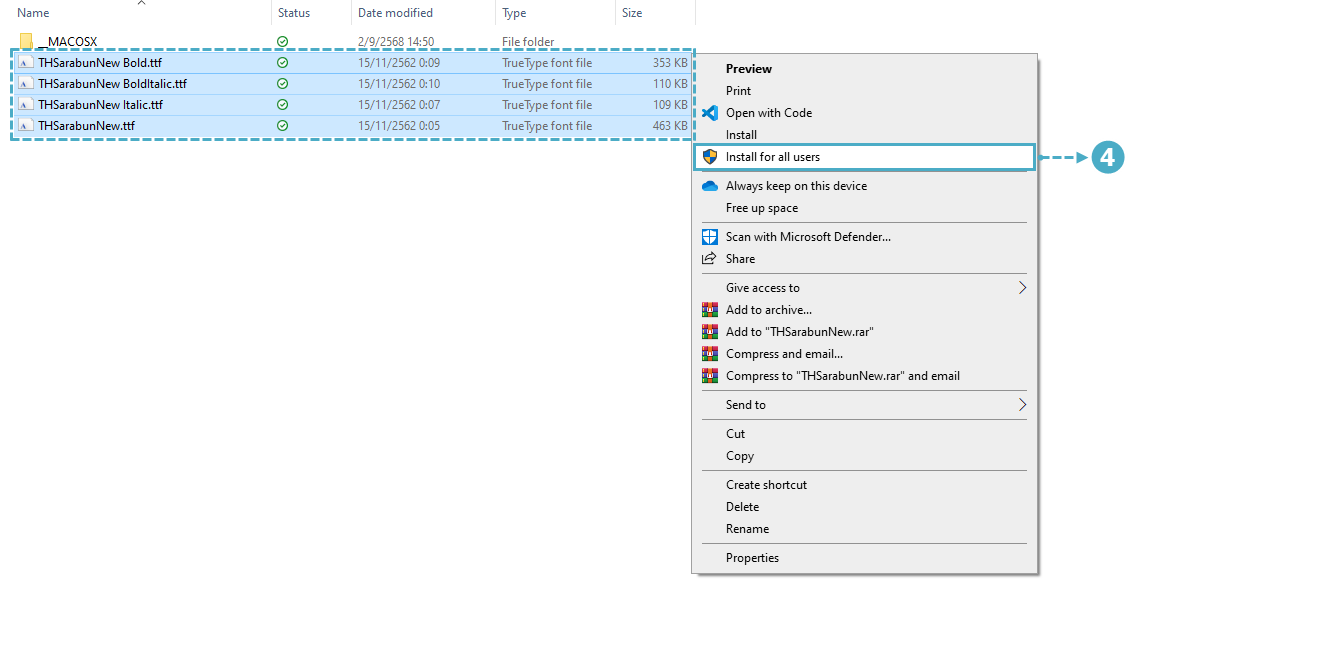This screenshot has width=1332, height=663.
Task: Click font file icon of THSarabunNew Bold.ttf
Action: pos(26,62)
